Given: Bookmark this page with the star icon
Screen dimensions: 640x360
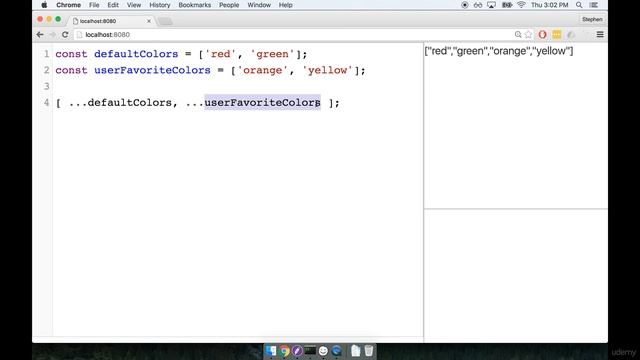Looking at the screenshot, I should [529, 35].
